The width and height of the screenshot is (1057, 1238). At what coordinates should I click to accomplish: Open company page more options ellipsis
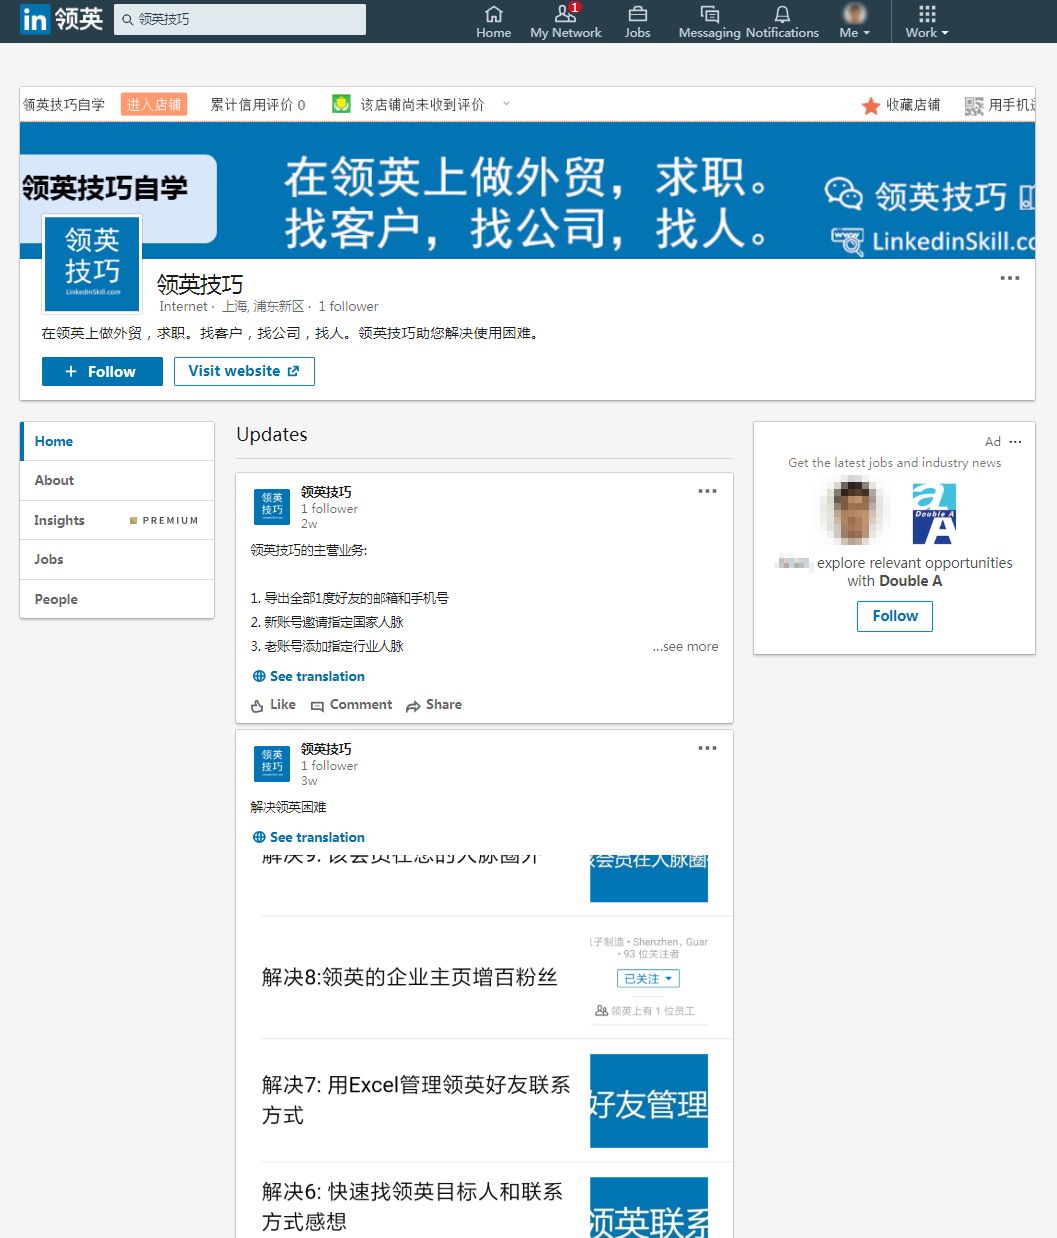[1010, 278]
